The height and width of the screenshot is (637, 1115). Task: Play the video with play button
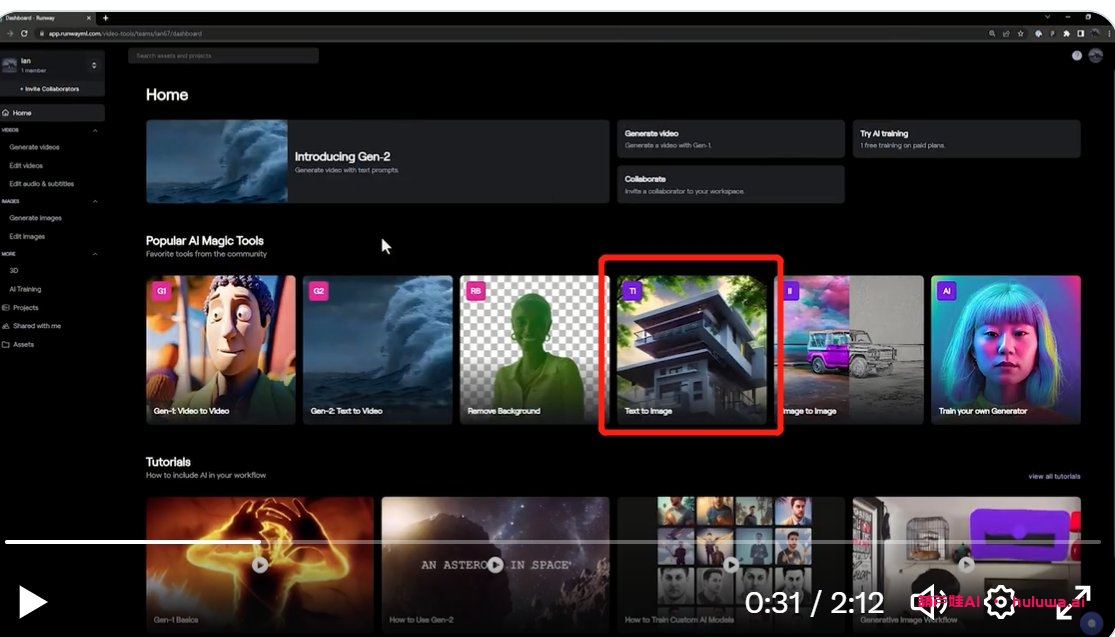pyautogui.click(x=32, y=601)
